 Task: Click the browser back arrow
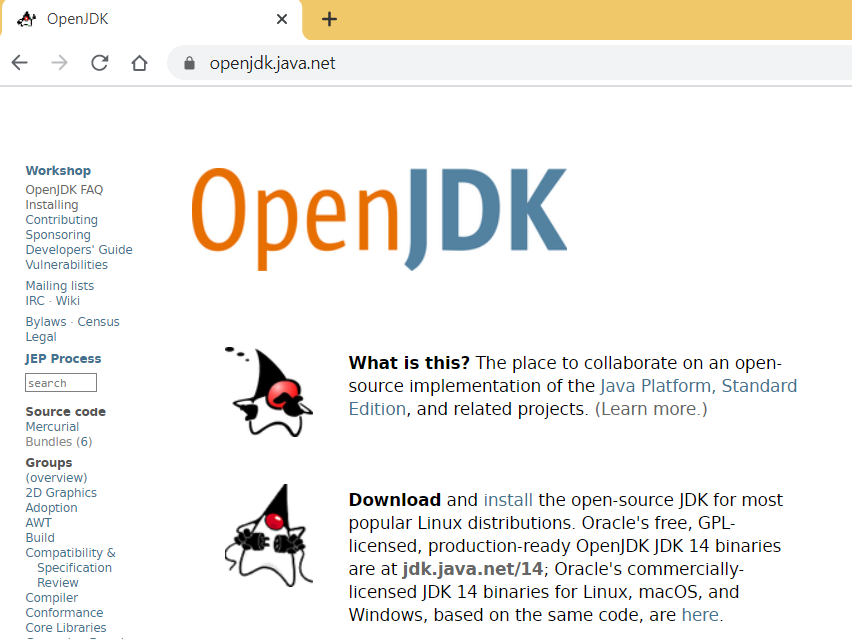(x=20, y=63)
